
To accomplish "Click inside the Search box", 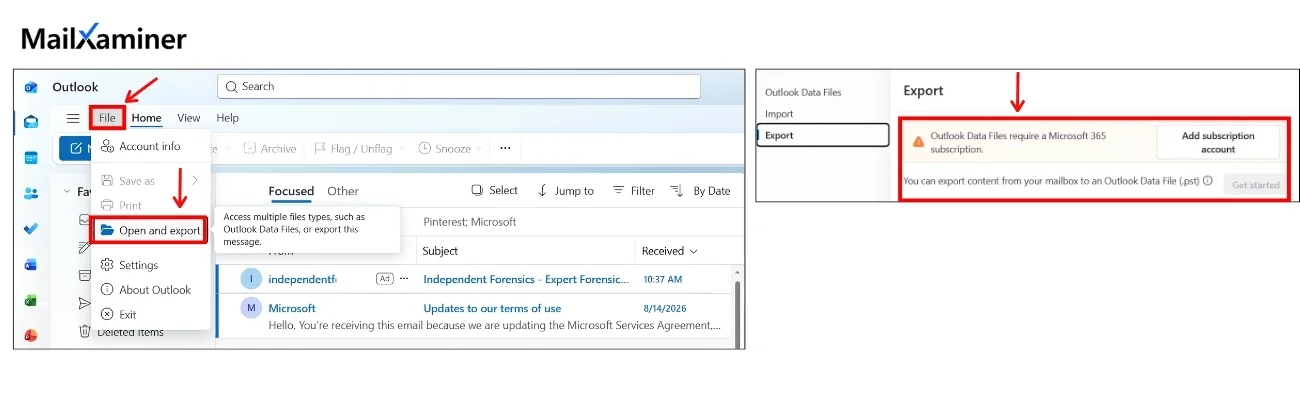I will (459, 87).
